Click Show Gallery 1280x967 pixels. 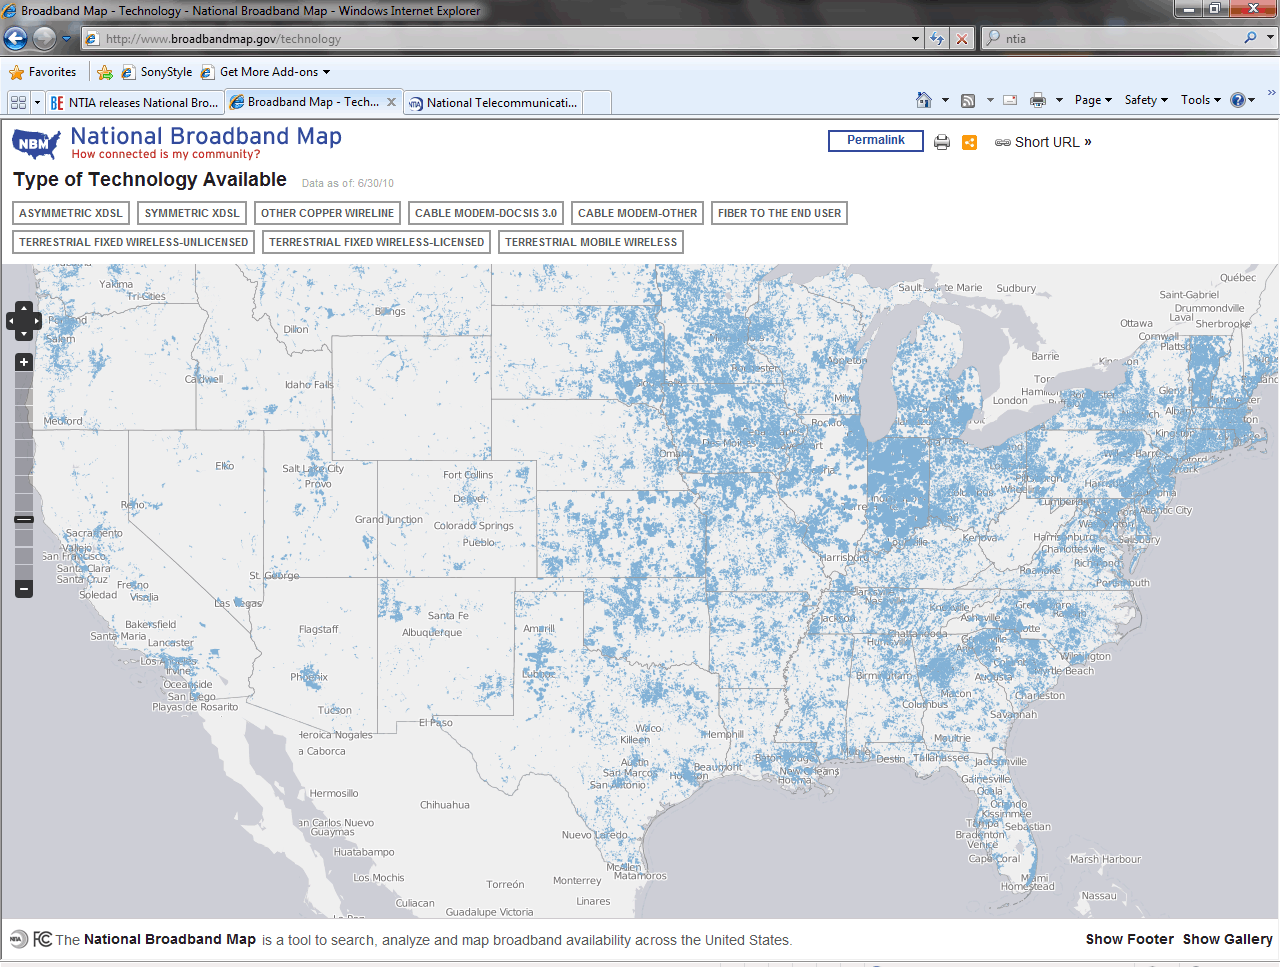[x=1227, y=939]
